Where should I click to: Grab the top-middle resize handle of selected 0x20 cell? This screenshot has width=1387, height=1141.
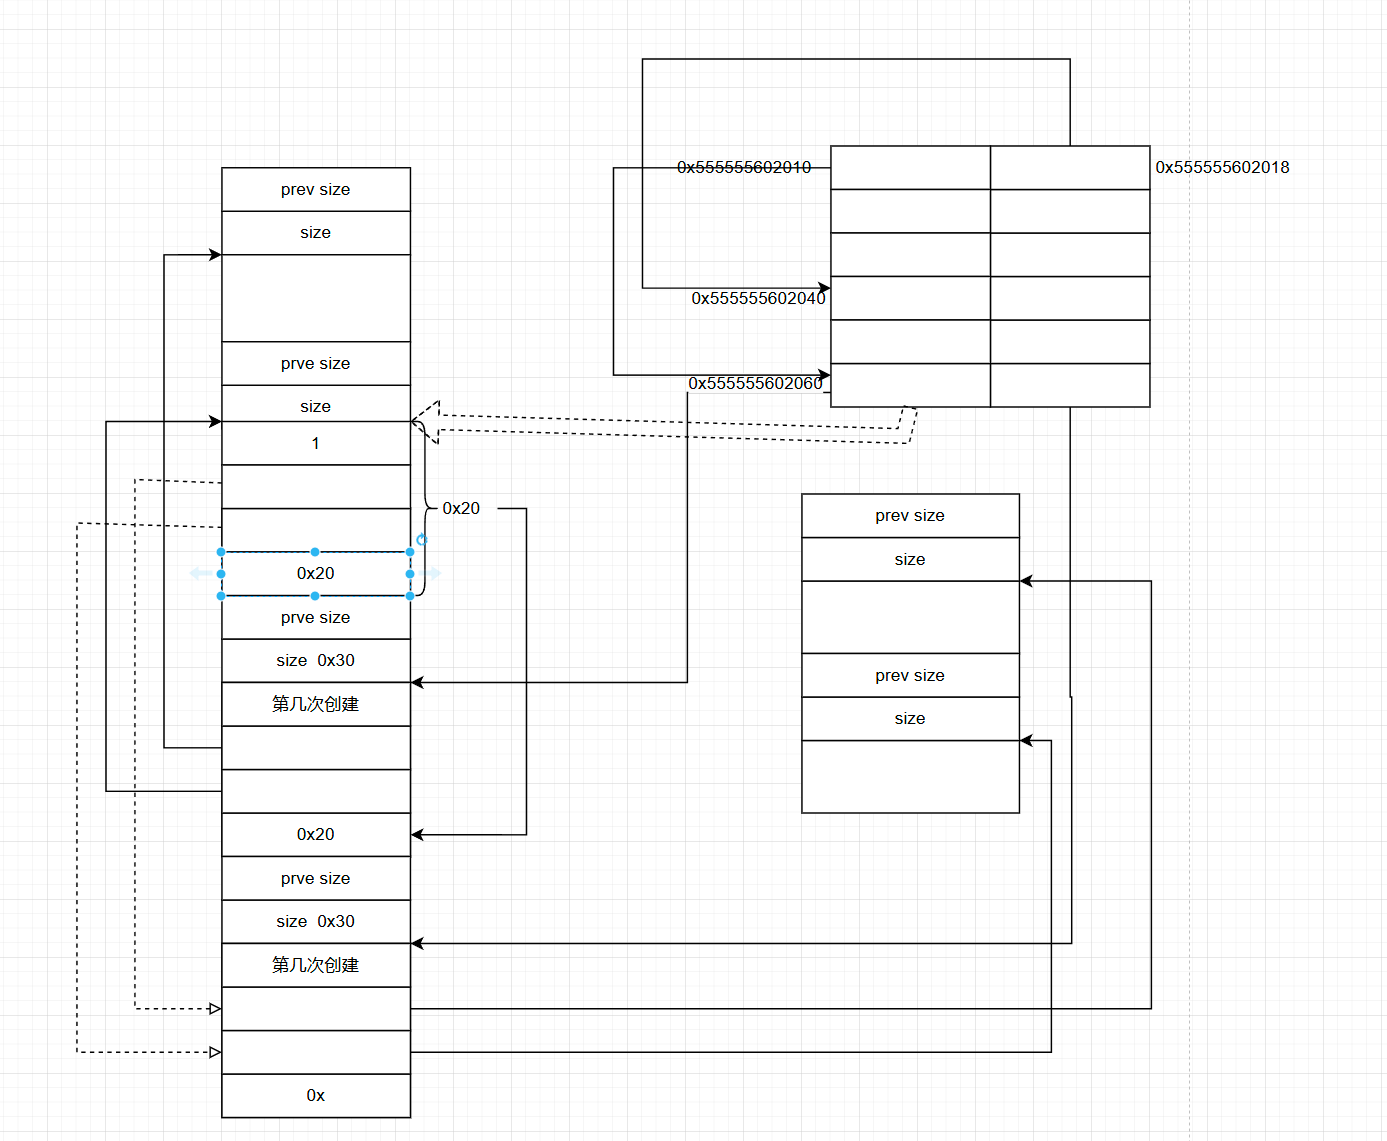point(315,552)
